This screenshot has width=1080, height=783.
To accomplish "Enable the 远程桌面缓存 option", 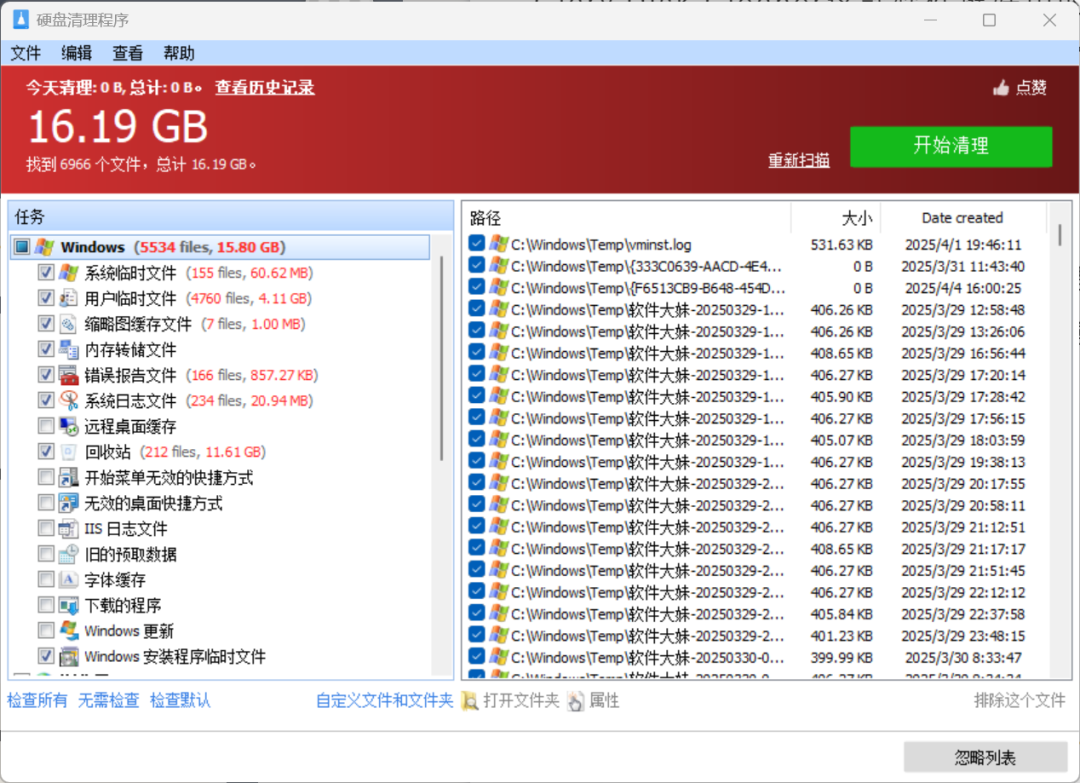I will [x=46, y=425].
